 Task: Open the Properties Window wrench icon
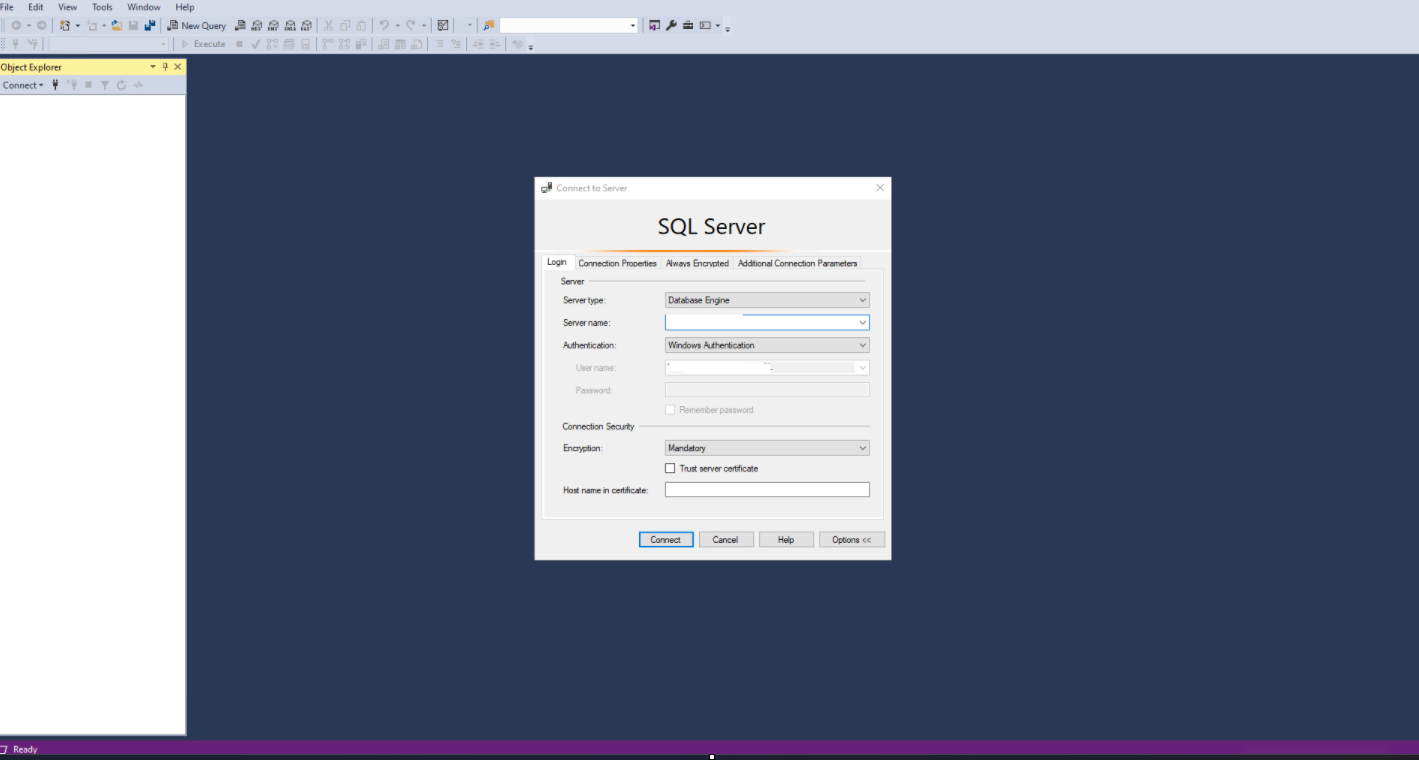tap(671, 25)
